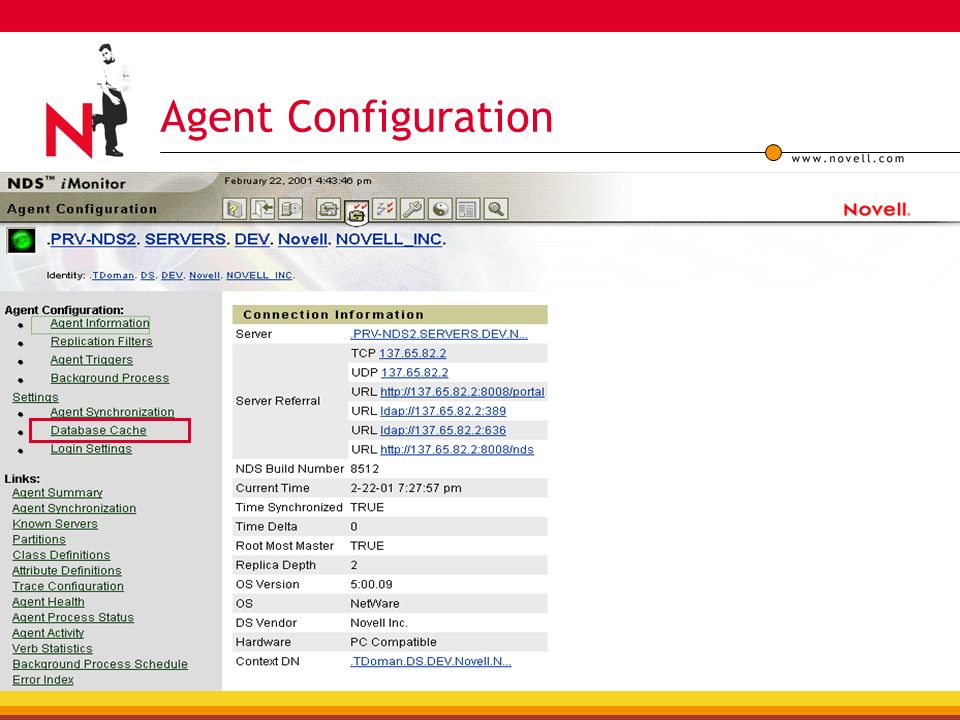
Task: Open the Server .PRV-NDS2.SERVERS.DEV.N... link
Action: (439, 334)
